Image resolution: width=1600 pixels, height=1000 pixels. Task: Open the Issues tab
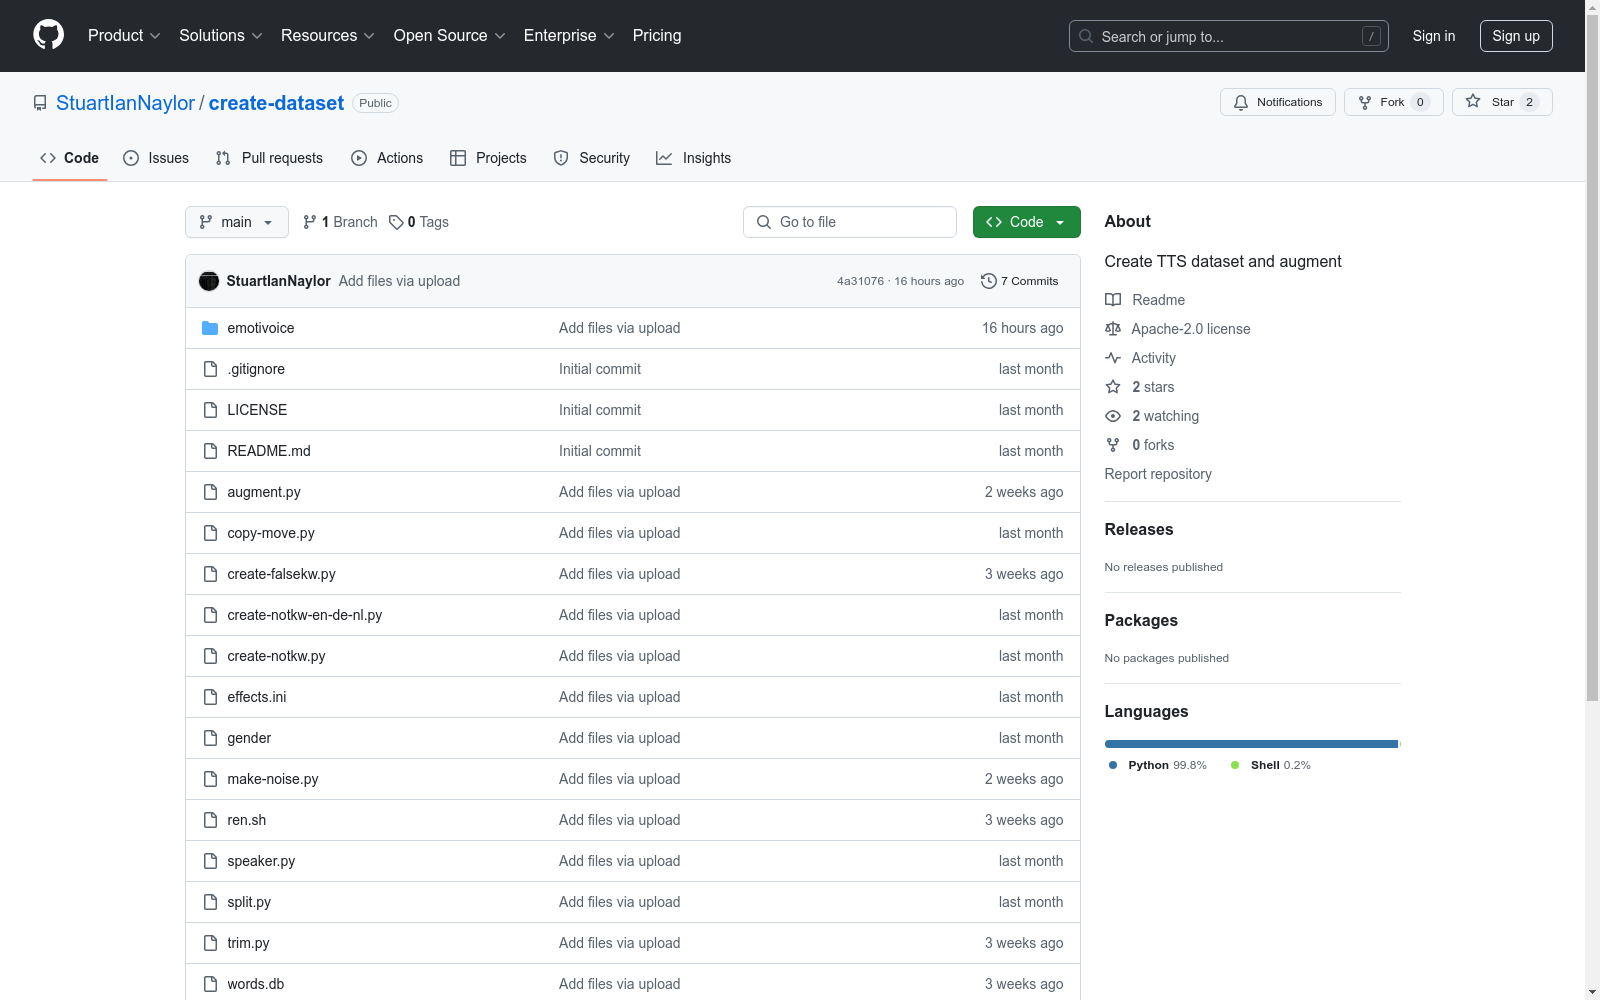click(156, 158)
